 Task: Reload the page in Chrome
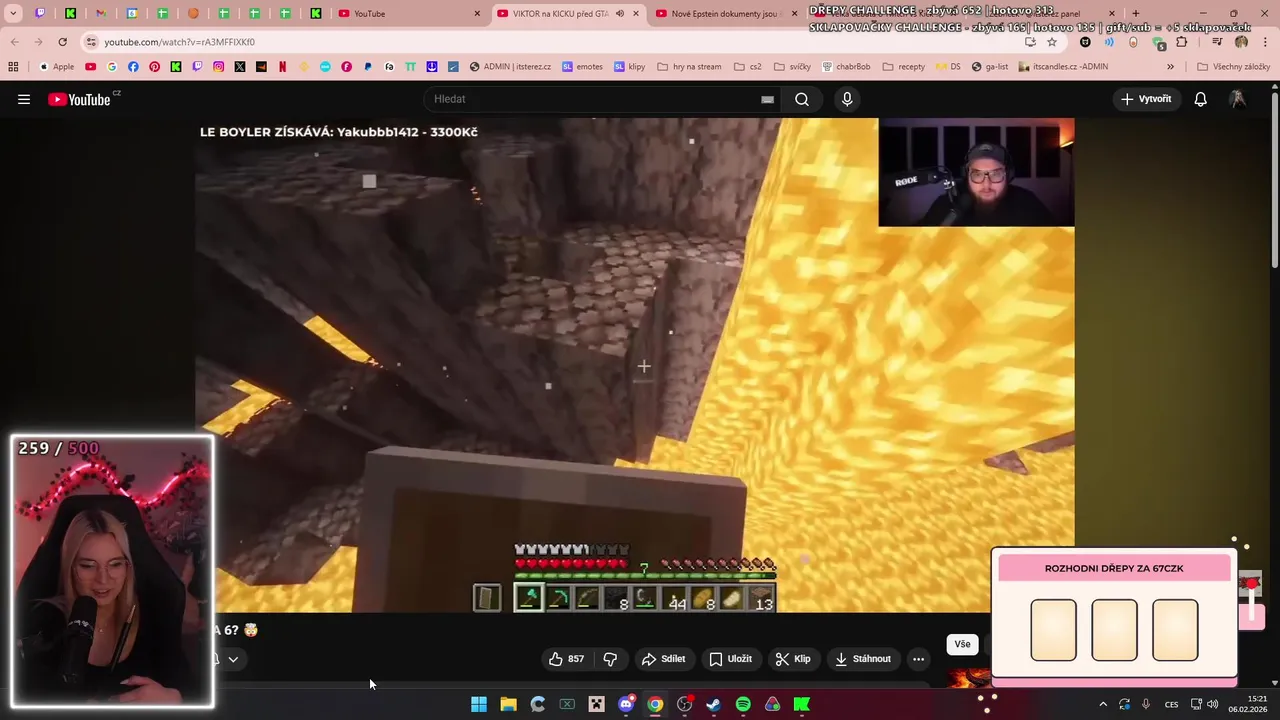[62, 42]
